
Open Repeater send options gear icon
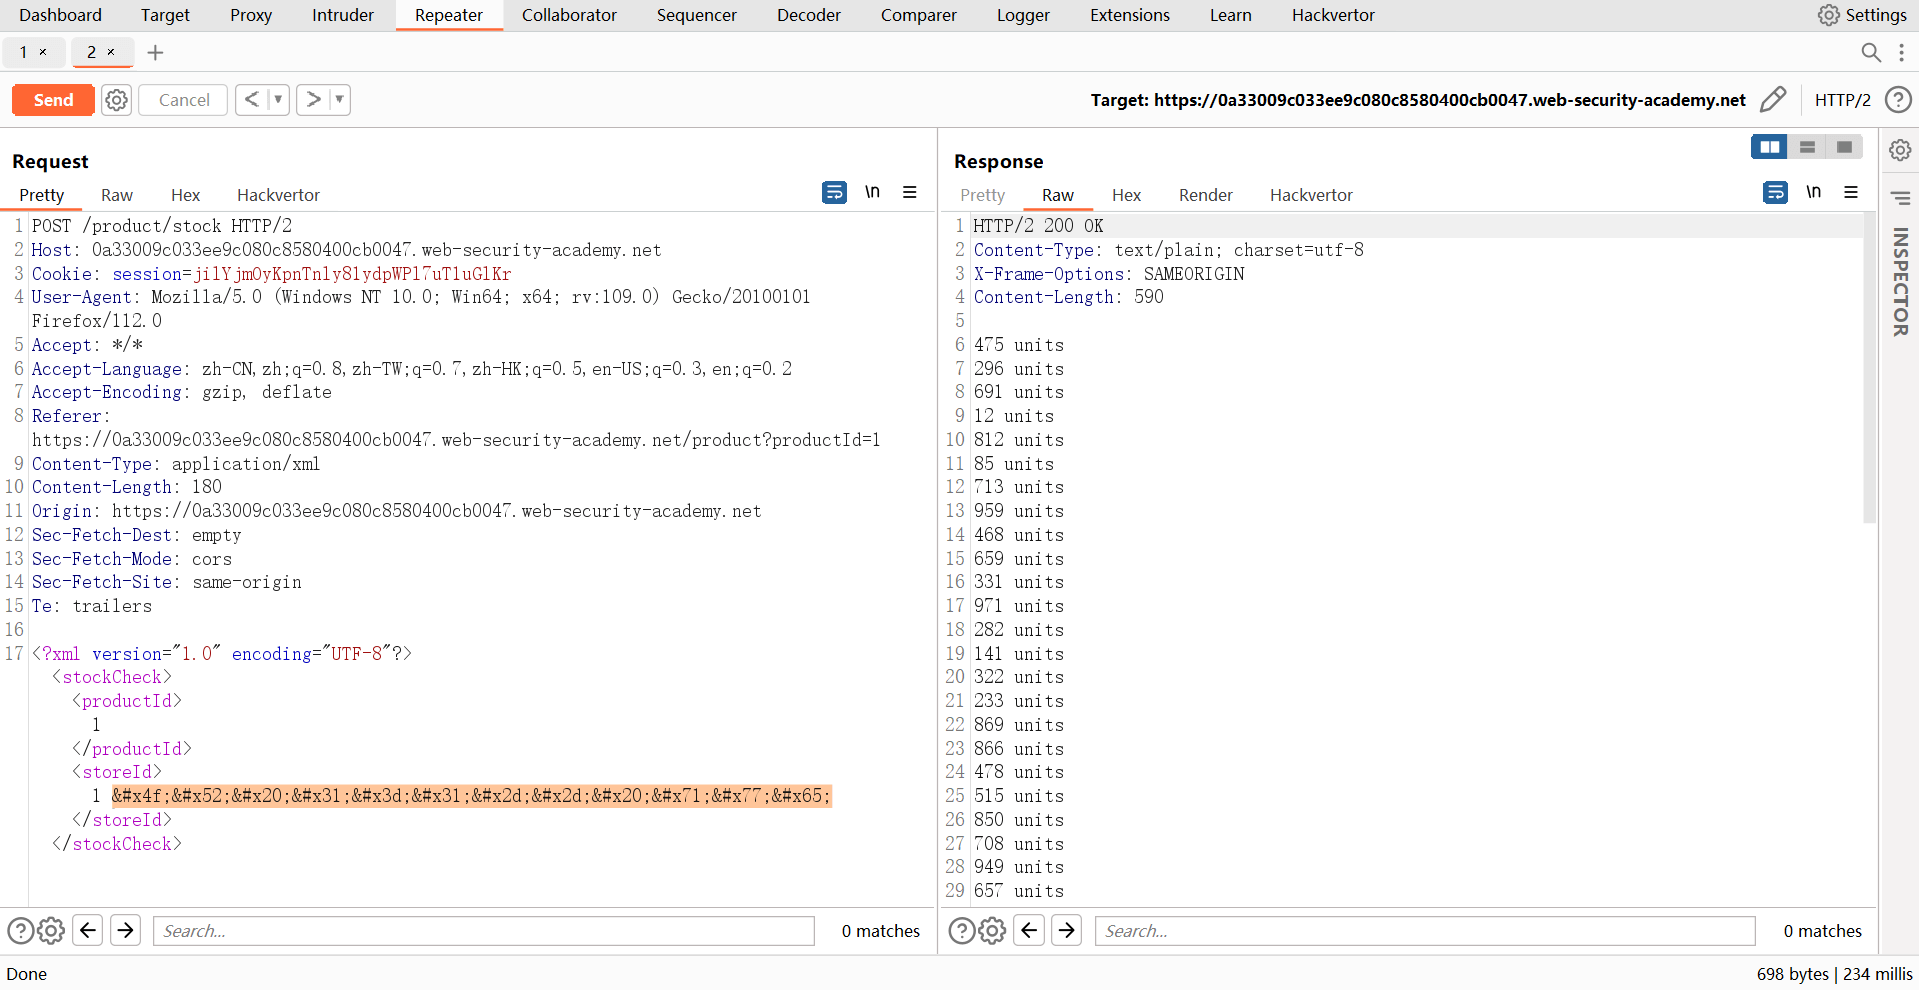tap(117, 100)
